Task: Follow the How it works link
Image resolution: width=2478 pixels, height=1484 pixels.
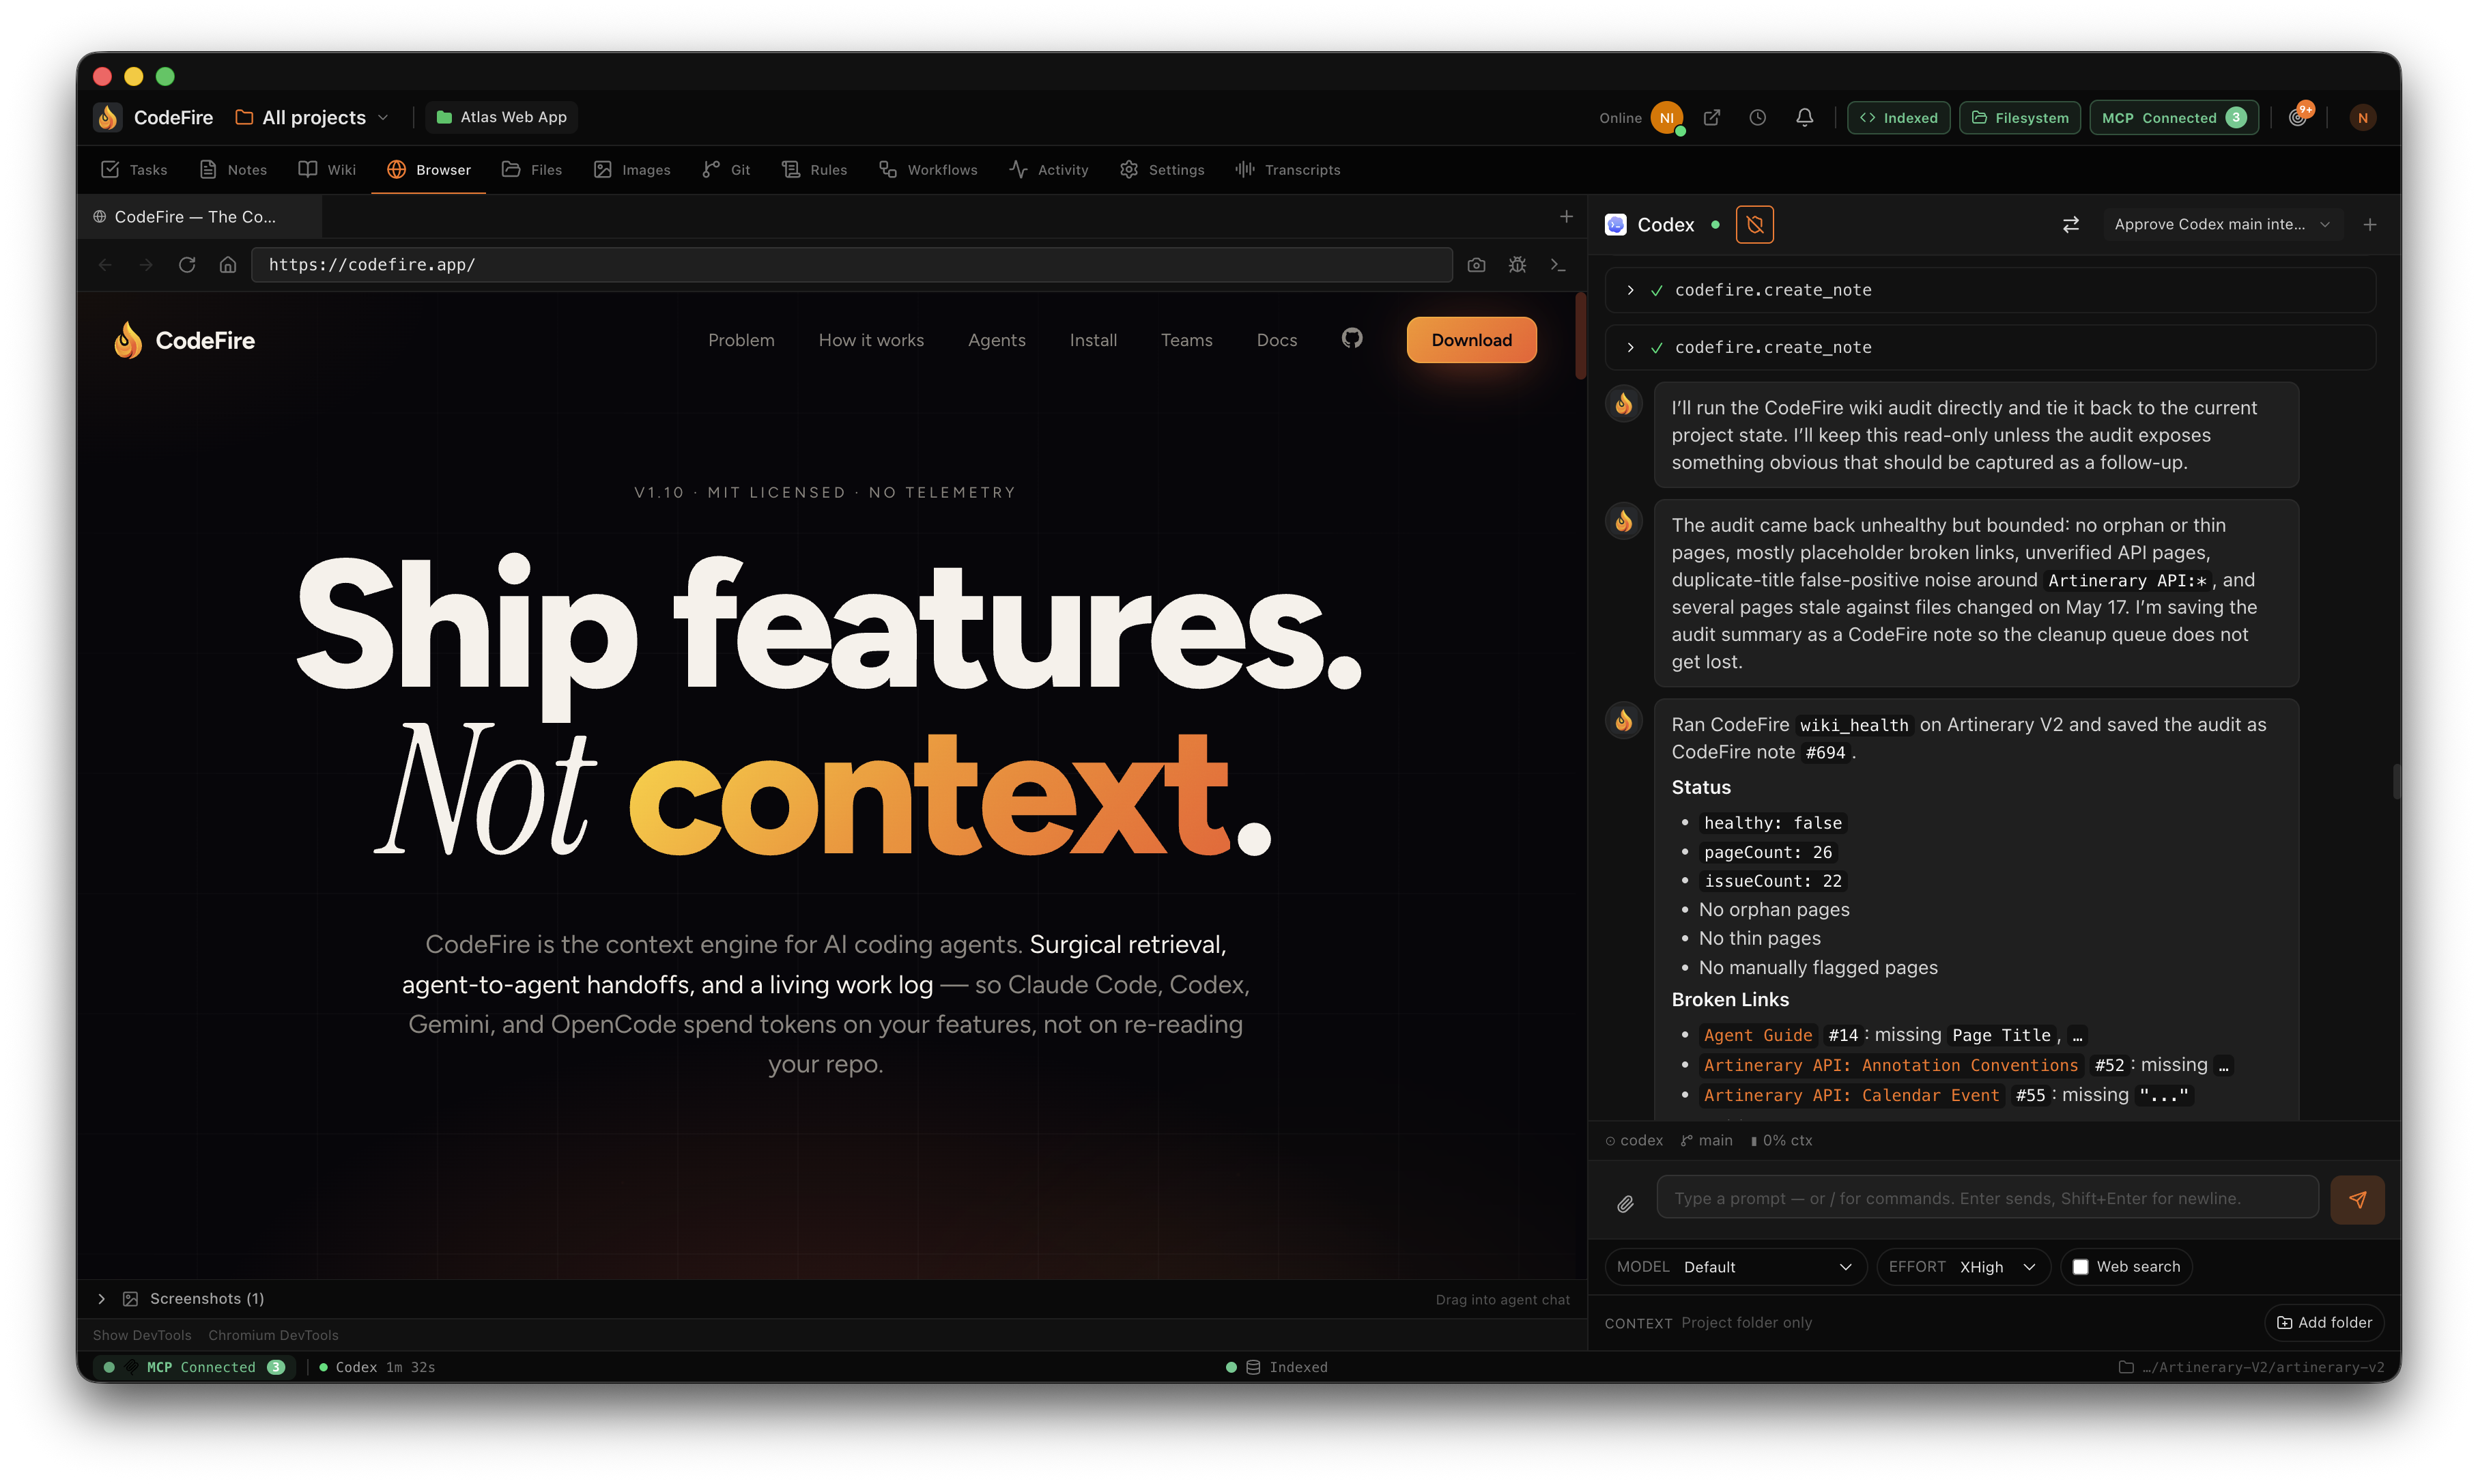Action: [x=871, y=340]
